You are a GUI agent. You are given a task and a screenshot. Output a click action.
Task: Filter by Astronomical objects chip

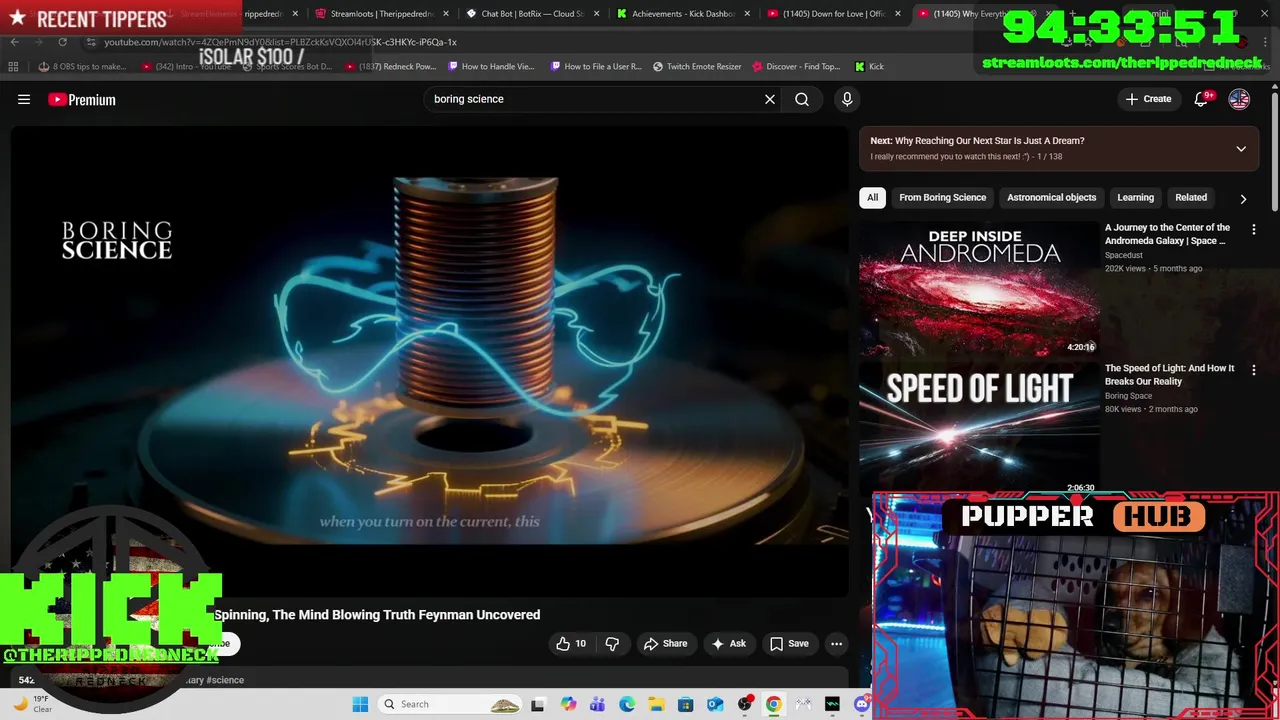1051,198
